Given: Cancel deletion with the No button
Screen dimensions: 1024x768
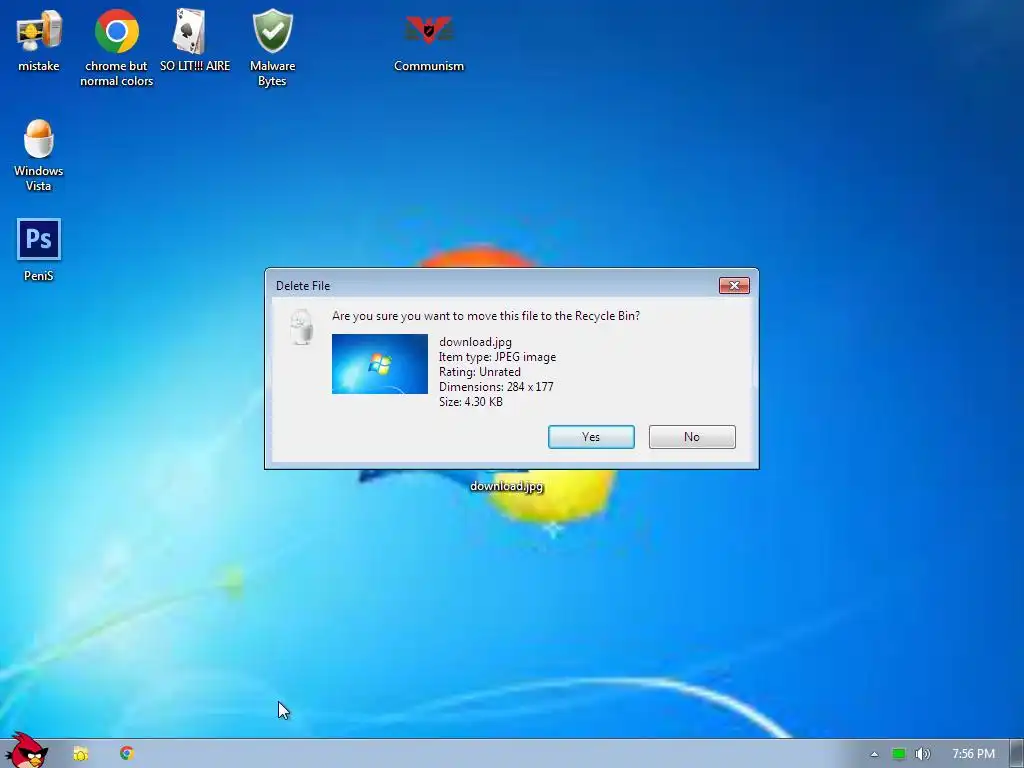Looking at the screenshot, I should (692, 437).
